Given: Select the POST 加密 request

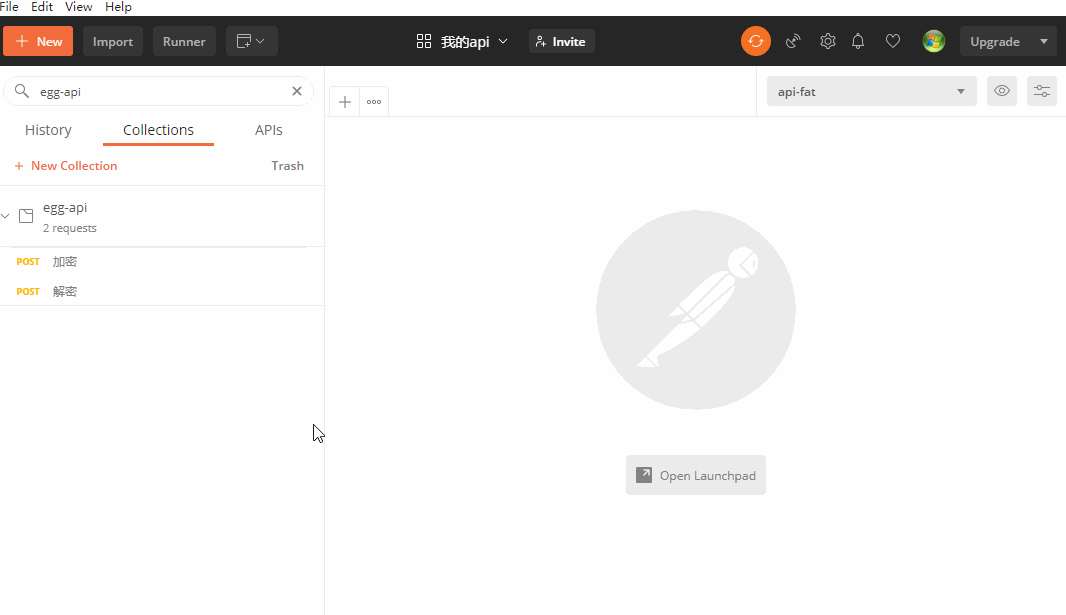Looking at the screenshot, I should click(x=64, y=262).
